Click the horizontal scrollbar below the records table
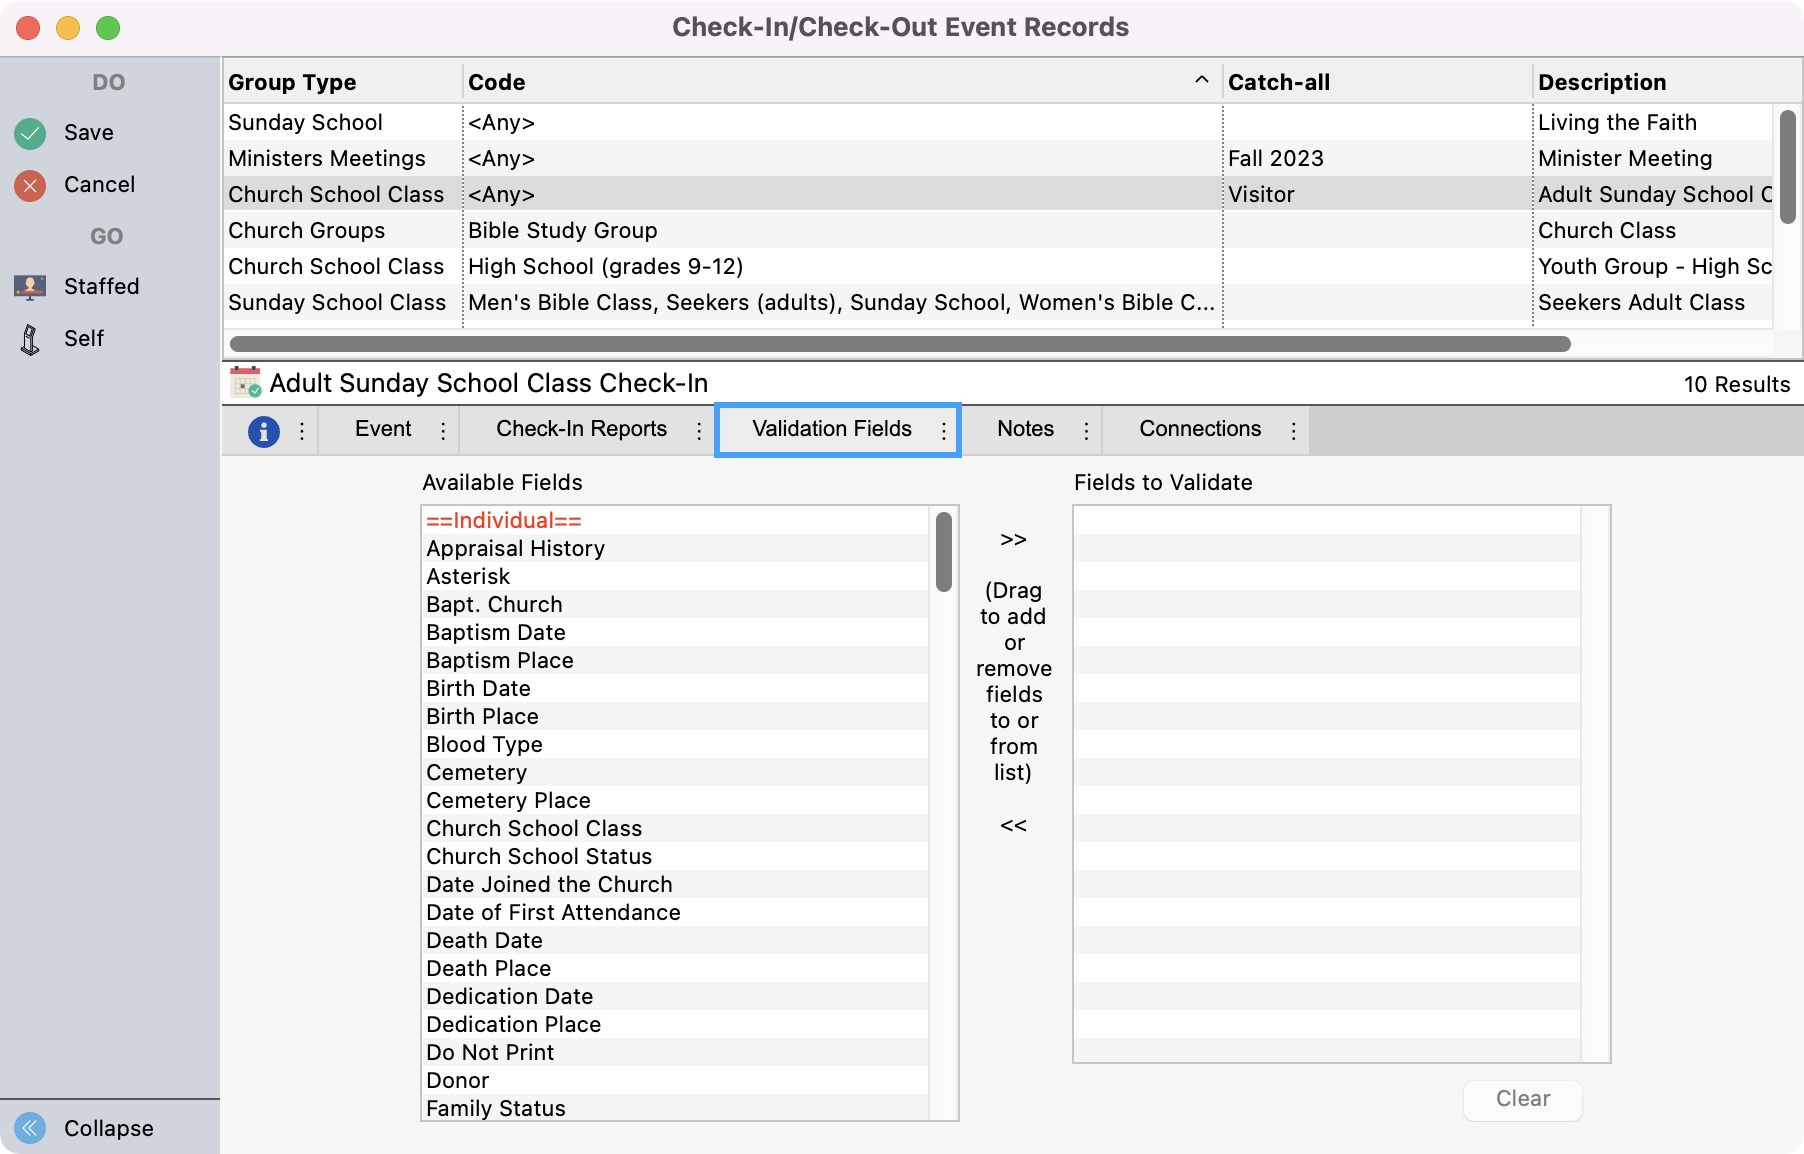Viewport: 1804px width, 1154px height. (898, 344)
